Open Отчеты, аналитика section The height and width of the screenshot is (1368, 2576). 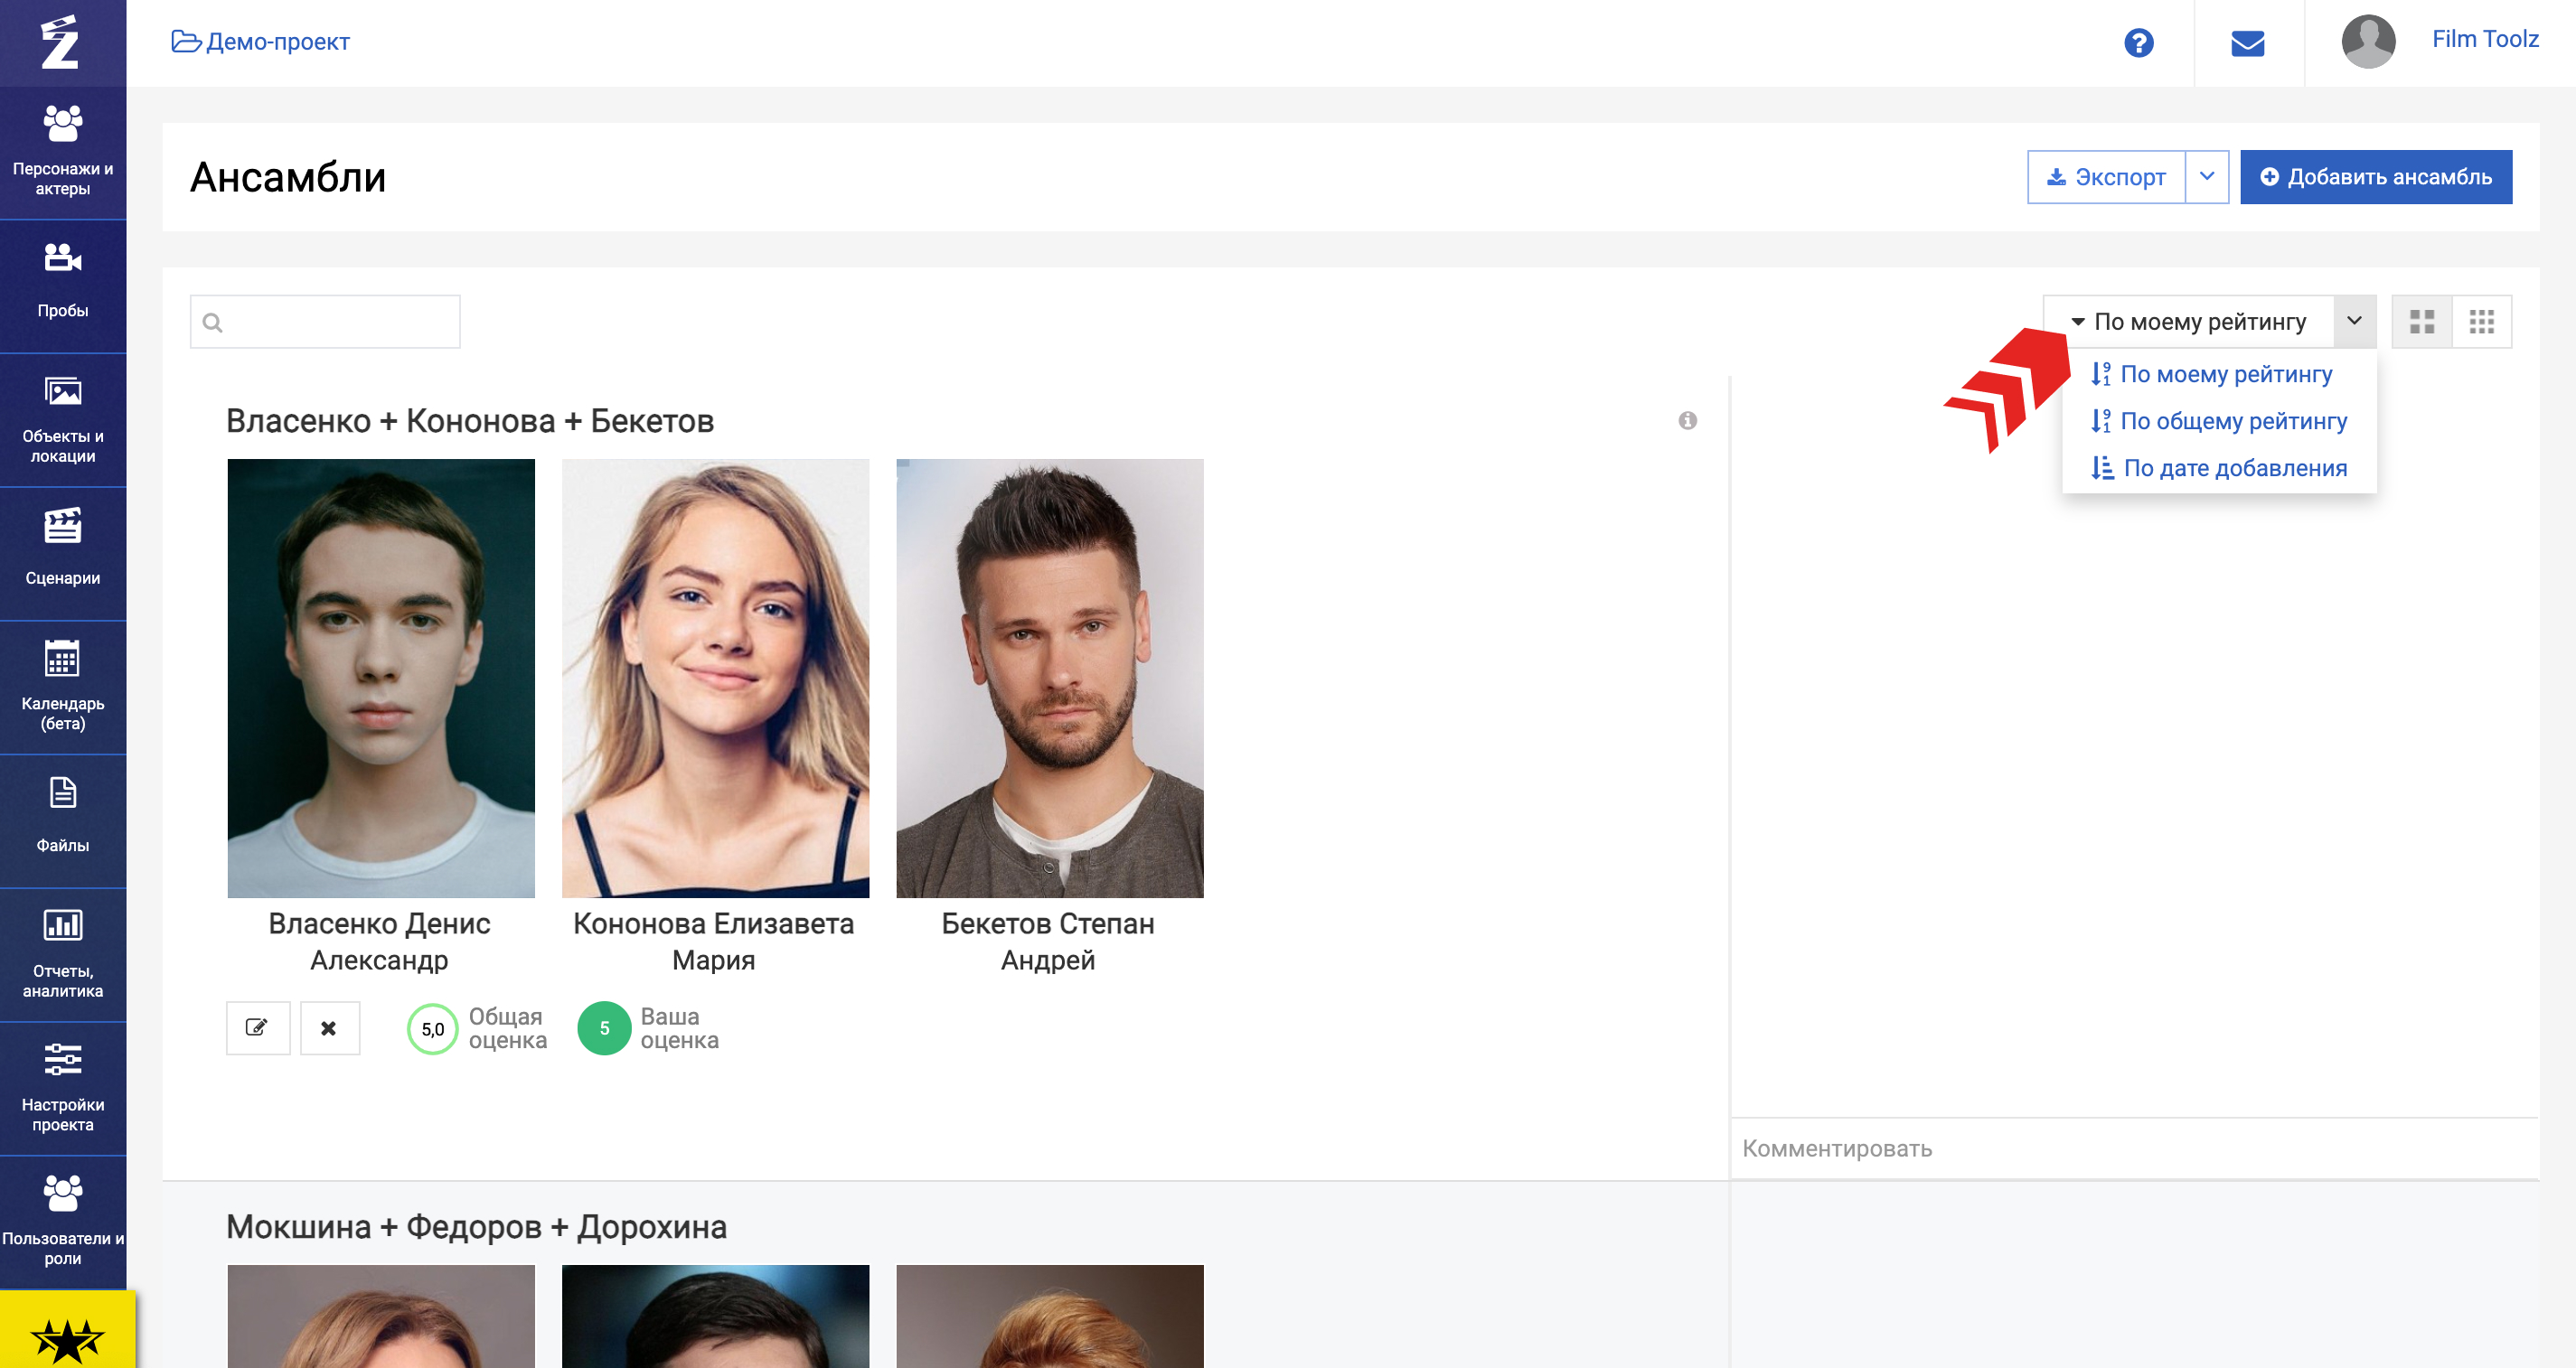(63, 955)
